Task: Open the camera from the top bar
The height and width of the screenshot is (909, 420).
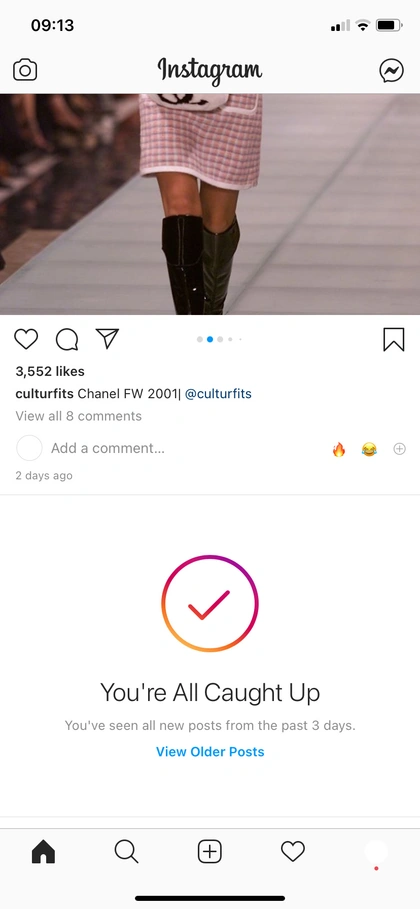Action: tap(25, 71)
